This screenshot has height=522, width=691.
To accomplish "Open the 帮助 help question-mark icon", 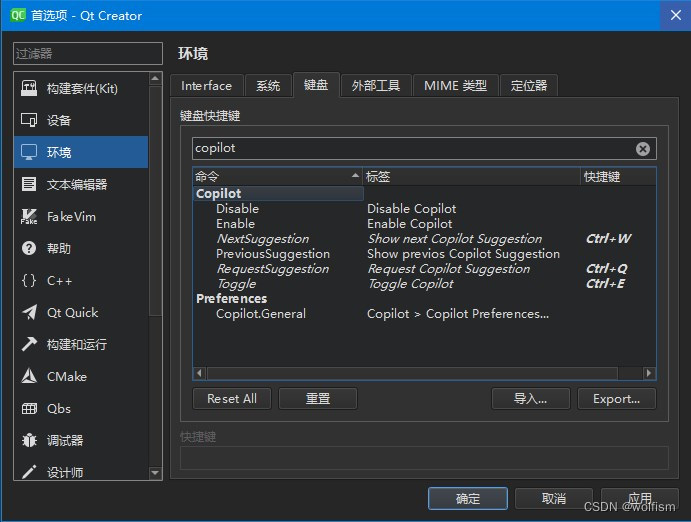I will pos(29,248).
